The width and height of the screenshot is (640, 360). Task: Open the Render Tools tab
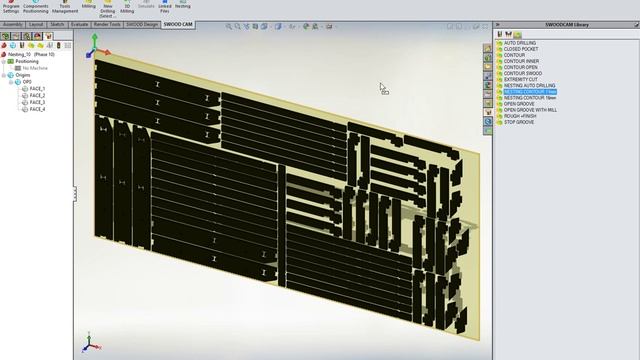coord(107,25)
